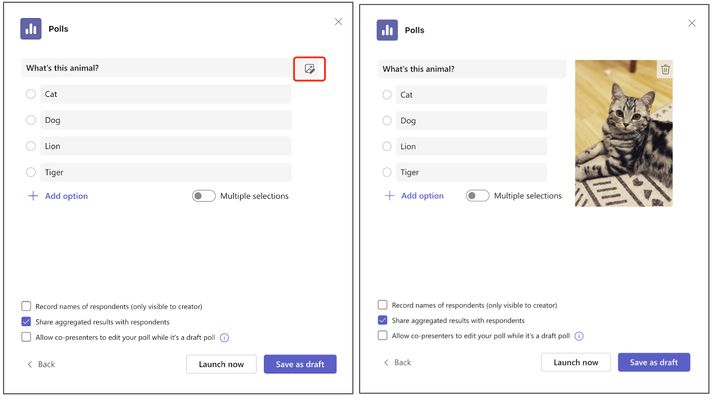The height and width of the screenshot is (400, 717).
Task: Check Record names of respondents in left dialog
Action: (27, 306)
